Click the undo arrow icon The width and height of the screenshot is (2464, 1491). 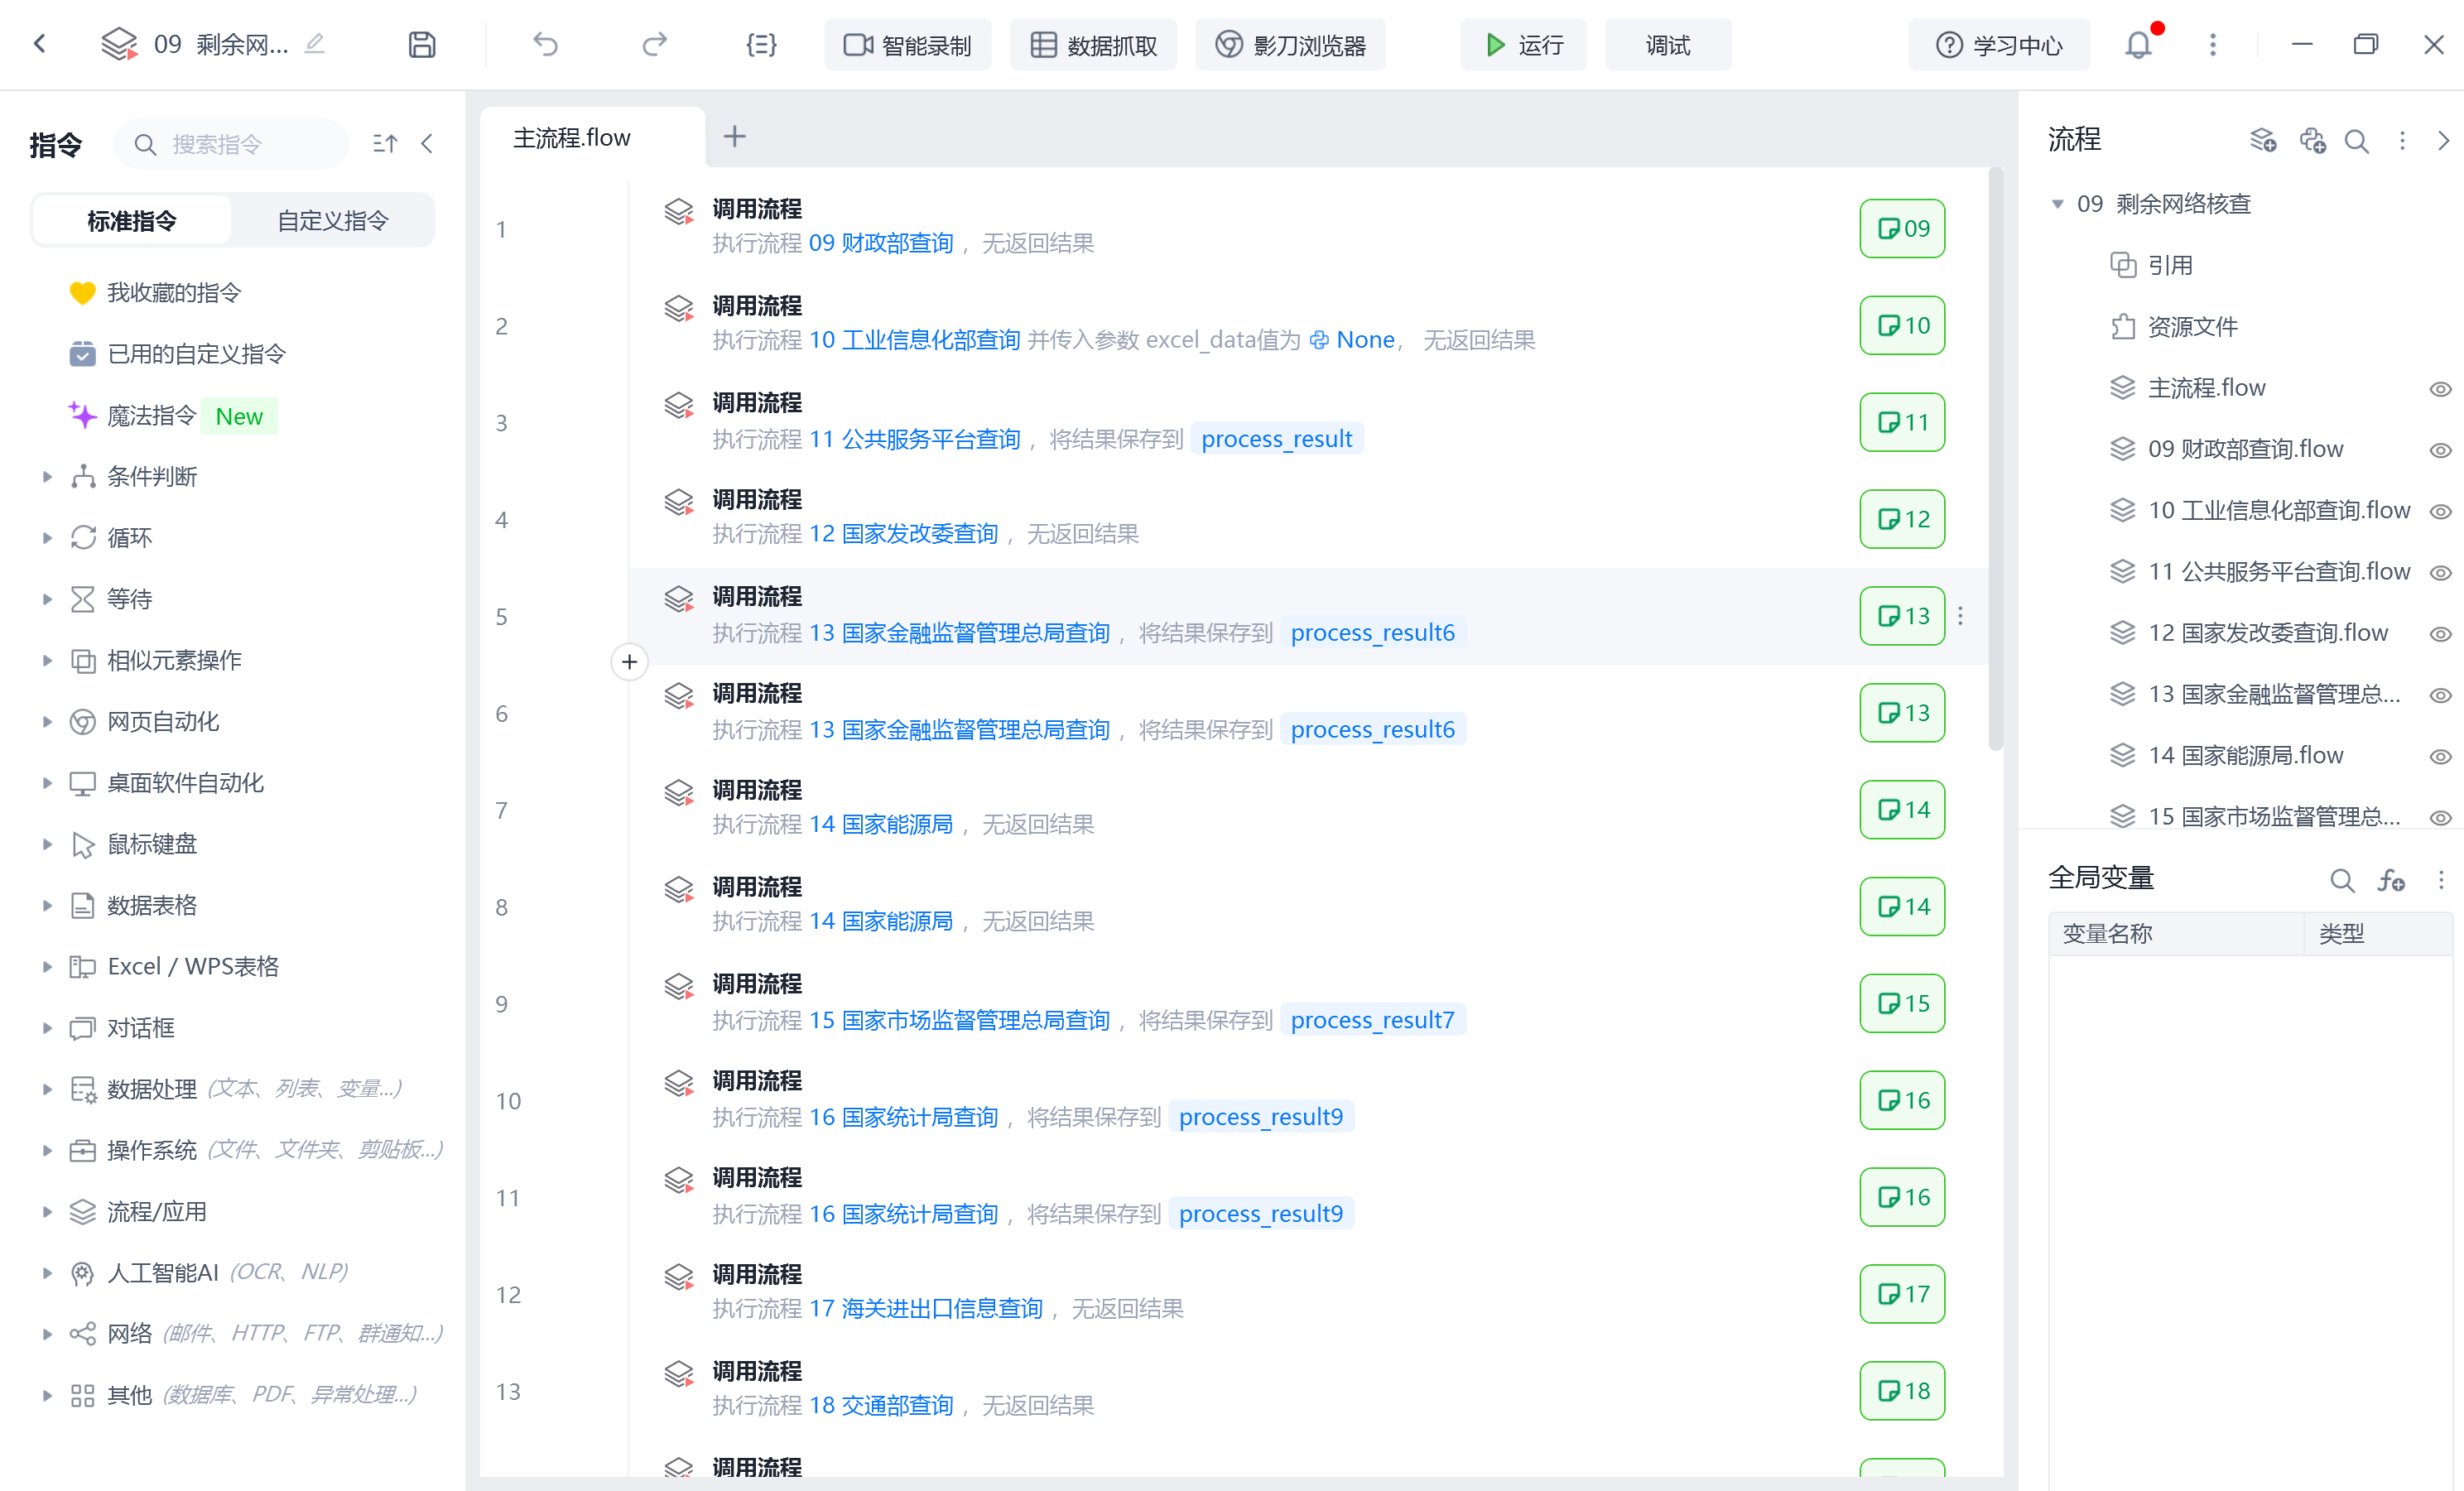(545, 45)
